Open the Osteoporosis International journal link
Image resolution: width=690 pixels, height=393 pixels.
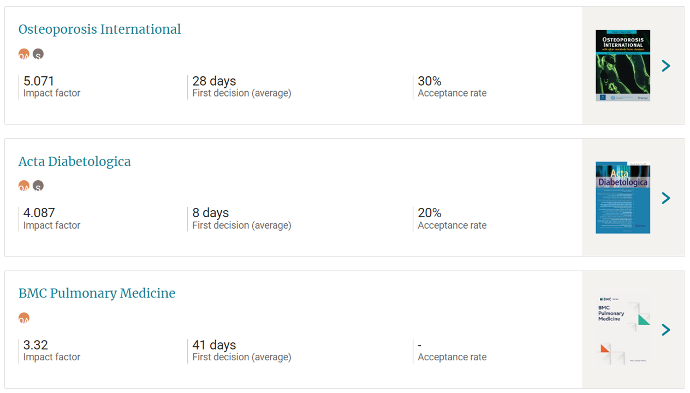click(99, 29)
